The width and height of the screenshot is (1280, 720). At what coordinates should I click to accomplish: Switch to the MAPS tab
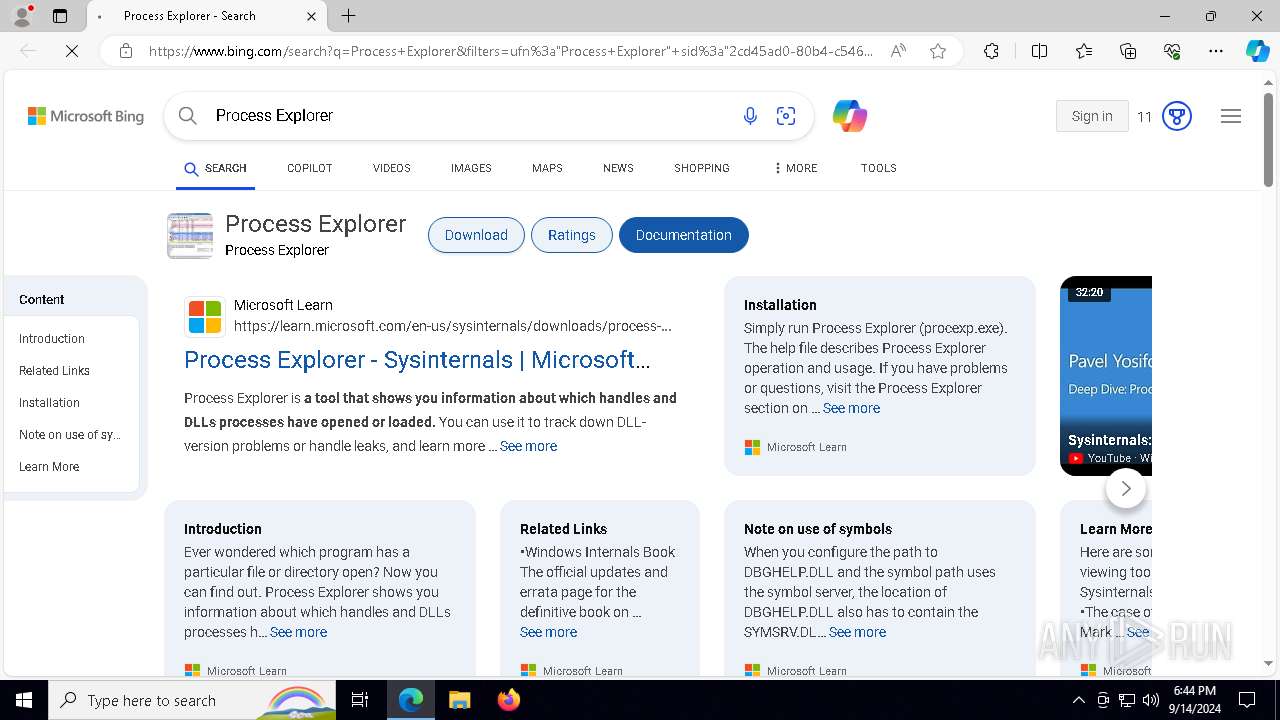(x=547, y=168)
